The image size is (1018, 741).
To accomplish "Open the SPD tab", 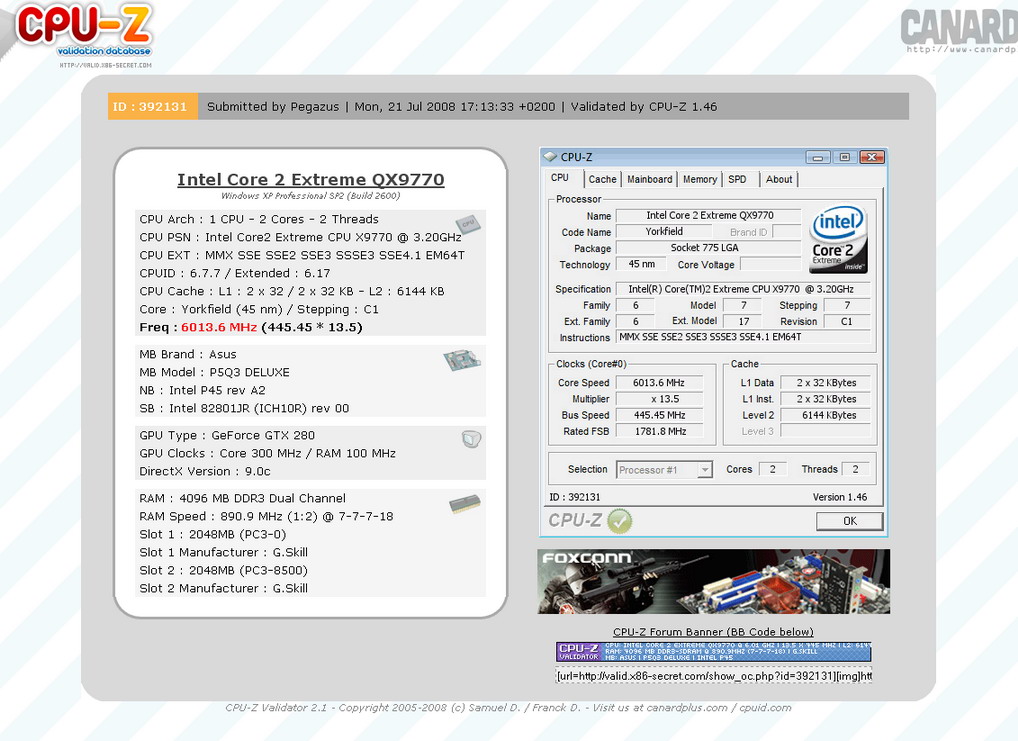I will pyautogui.click(x=737, y=179).
